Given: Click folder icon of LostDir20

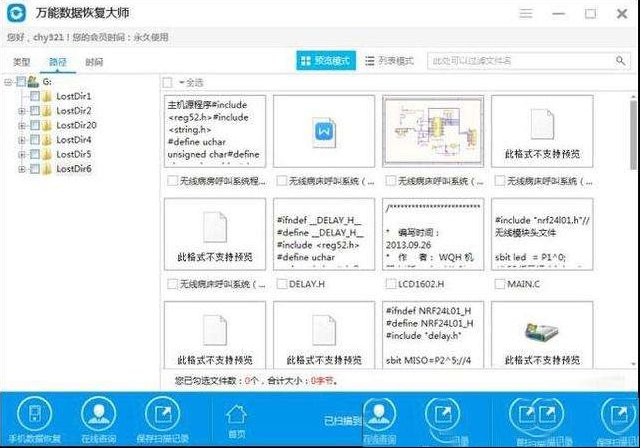Looking at the screenshot, I should point(47,126).
